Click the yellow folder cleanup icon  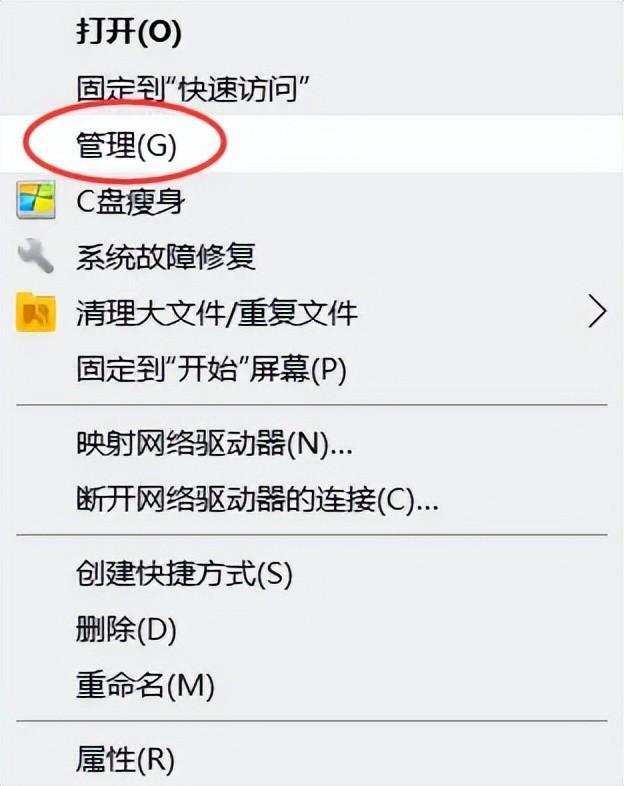[36, 312]
